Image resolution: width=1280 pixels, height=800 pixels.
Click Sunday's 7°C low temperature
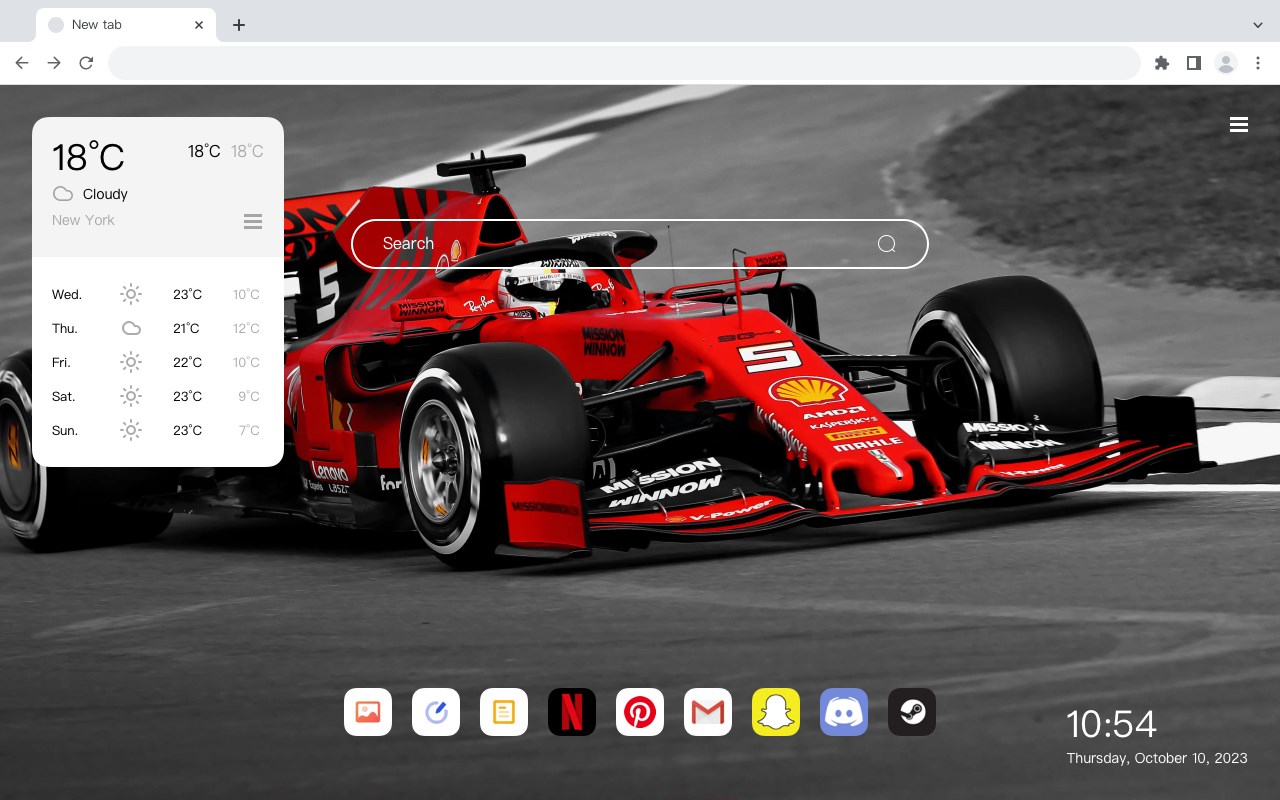click(249, 430)
